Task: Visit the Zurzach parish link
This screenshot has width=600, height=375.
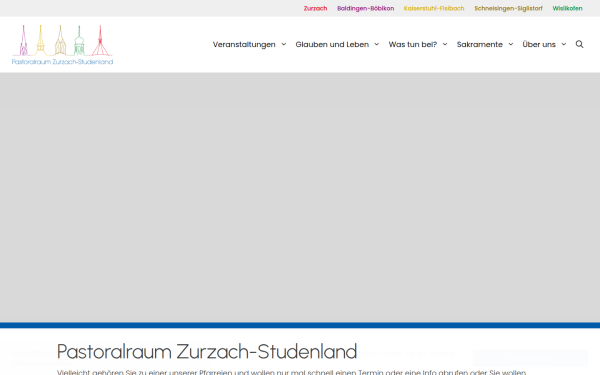Action: 315,8
